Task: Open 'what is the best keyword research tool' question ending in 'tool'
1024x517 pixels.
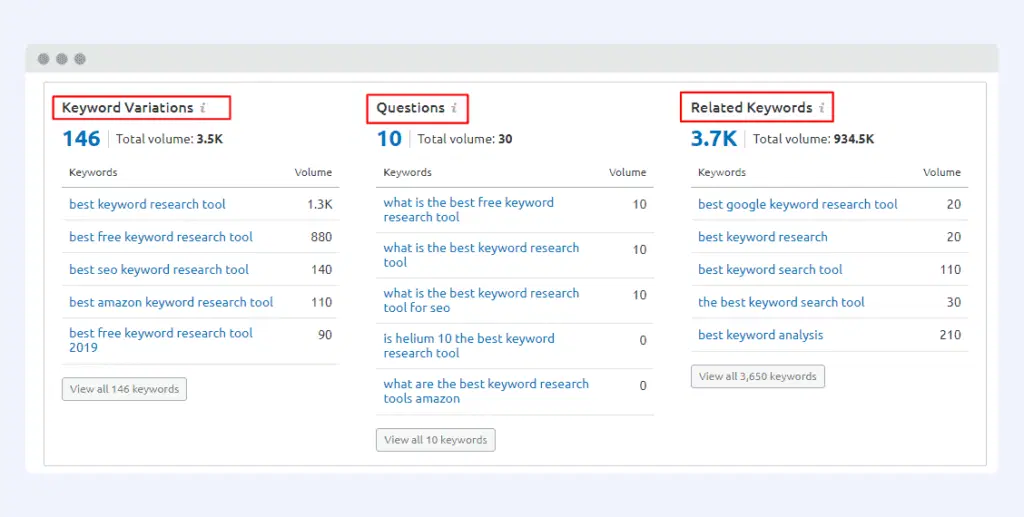Action: click(481, 255)
